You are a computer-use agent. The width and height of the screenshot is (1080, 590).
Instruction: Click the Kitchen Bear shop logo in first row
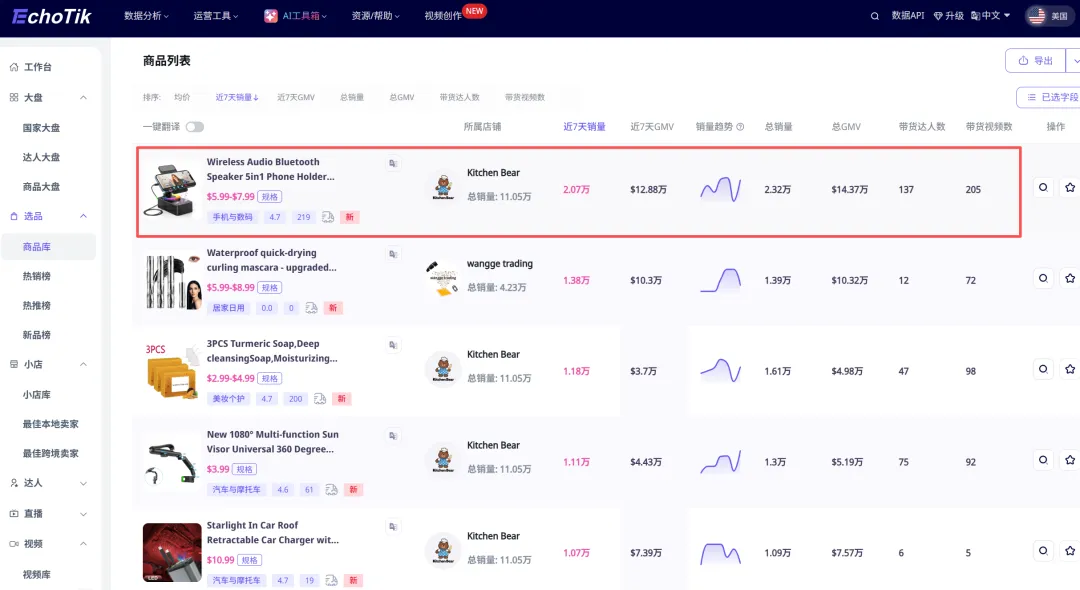coord(443,186)
